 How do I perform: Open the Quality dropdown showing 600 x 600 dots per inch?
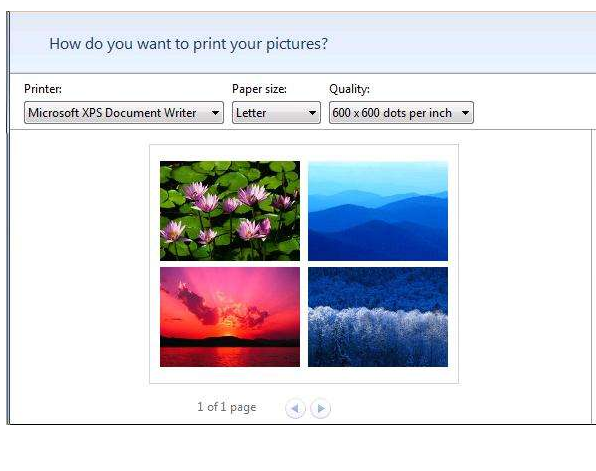(x=401, y=113)
